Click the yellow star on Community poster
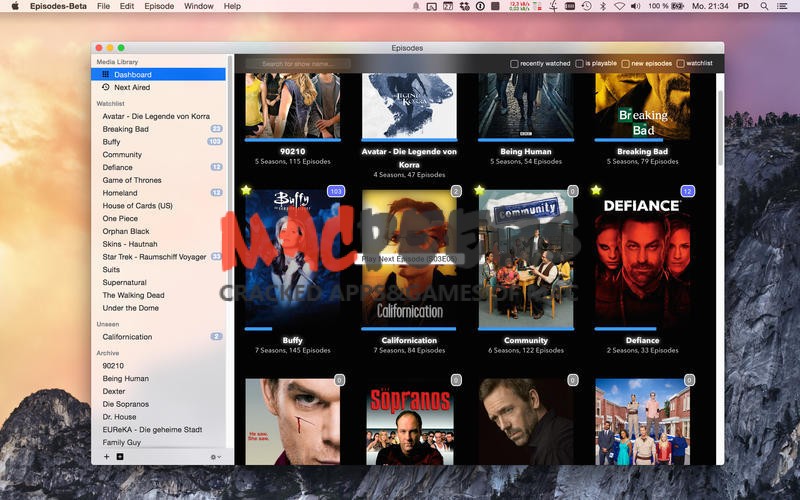The image size is (800, 500). pos(480,190)
